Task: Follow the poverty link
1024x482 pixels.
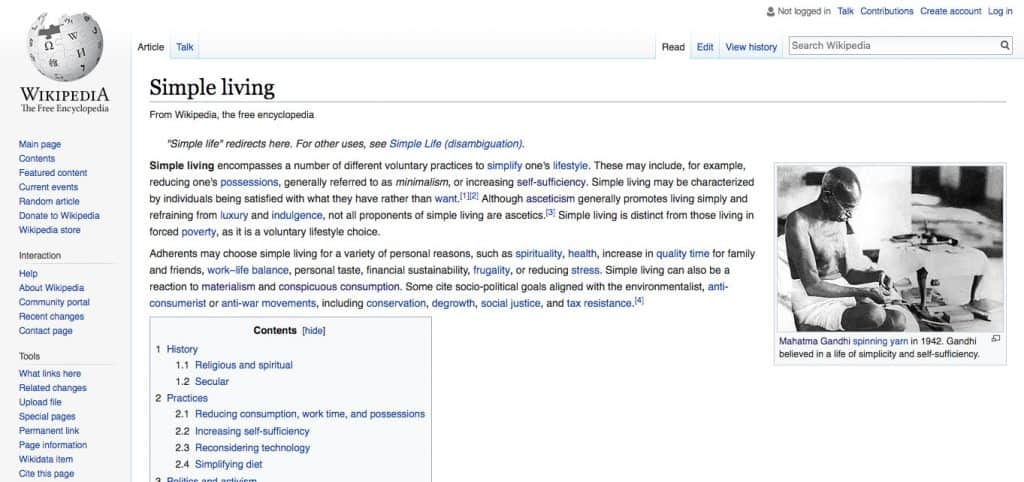Action: (x=199, y=232)
